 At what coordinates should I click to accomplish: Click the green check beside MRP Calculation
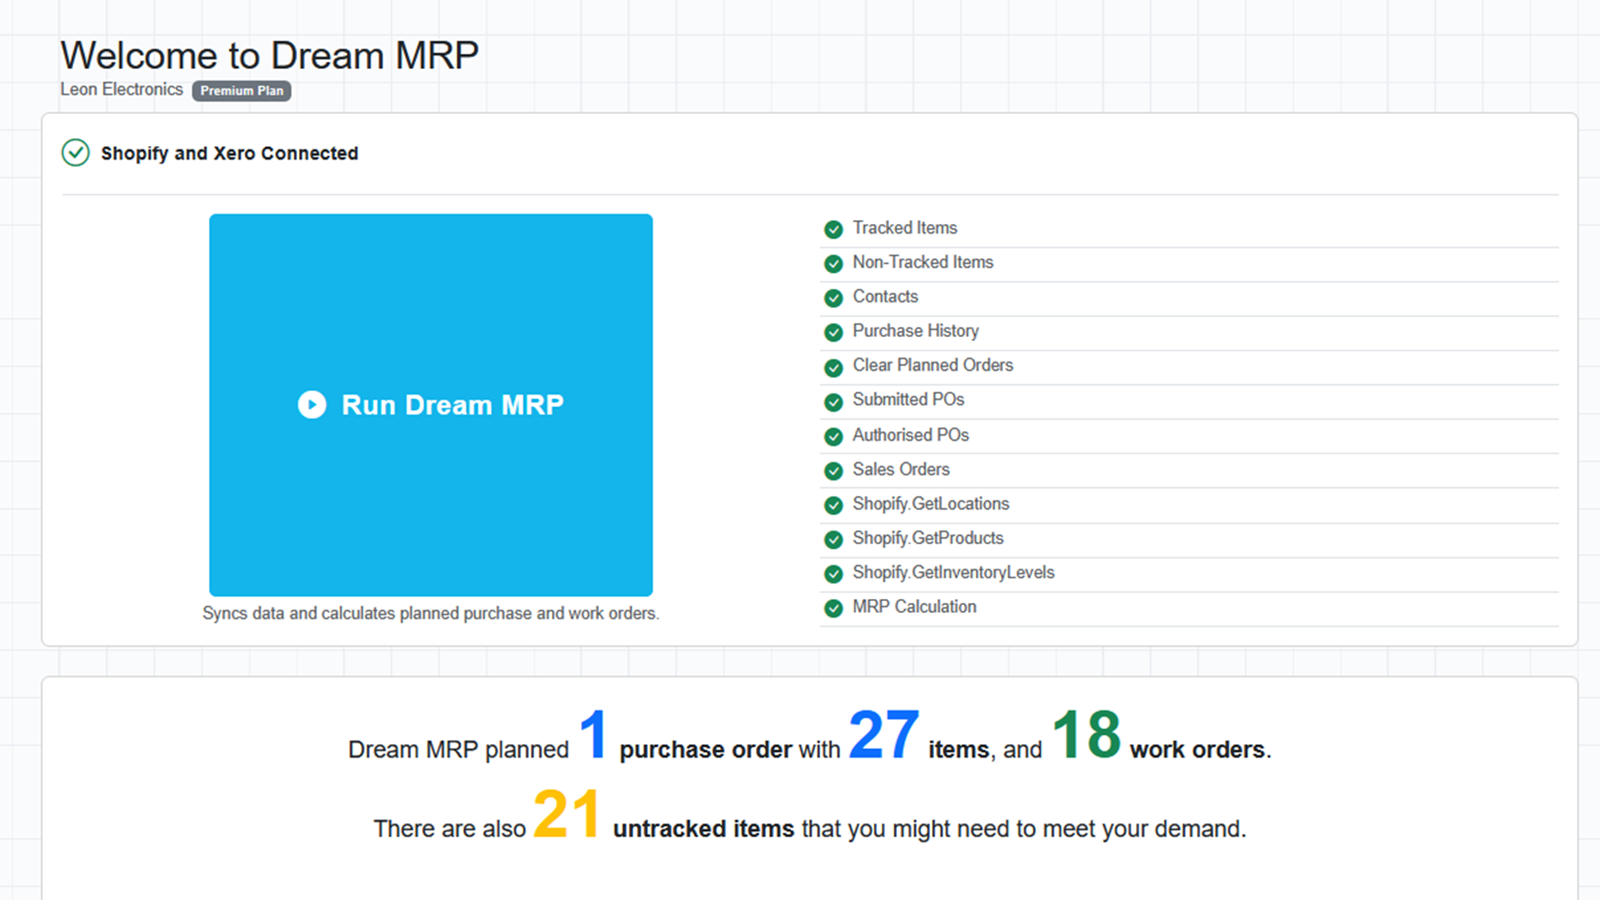[833, 608]
